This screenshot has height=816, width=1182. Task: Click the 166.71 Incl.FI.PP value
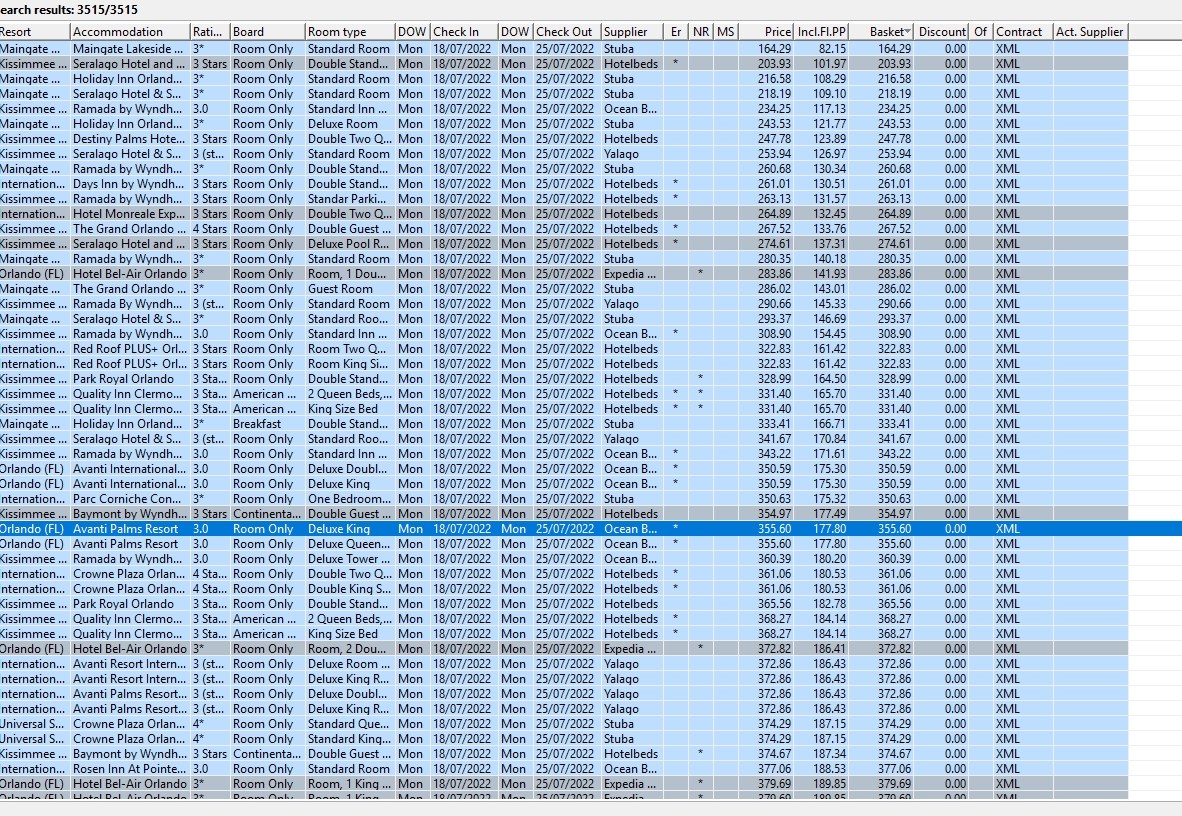829,424
